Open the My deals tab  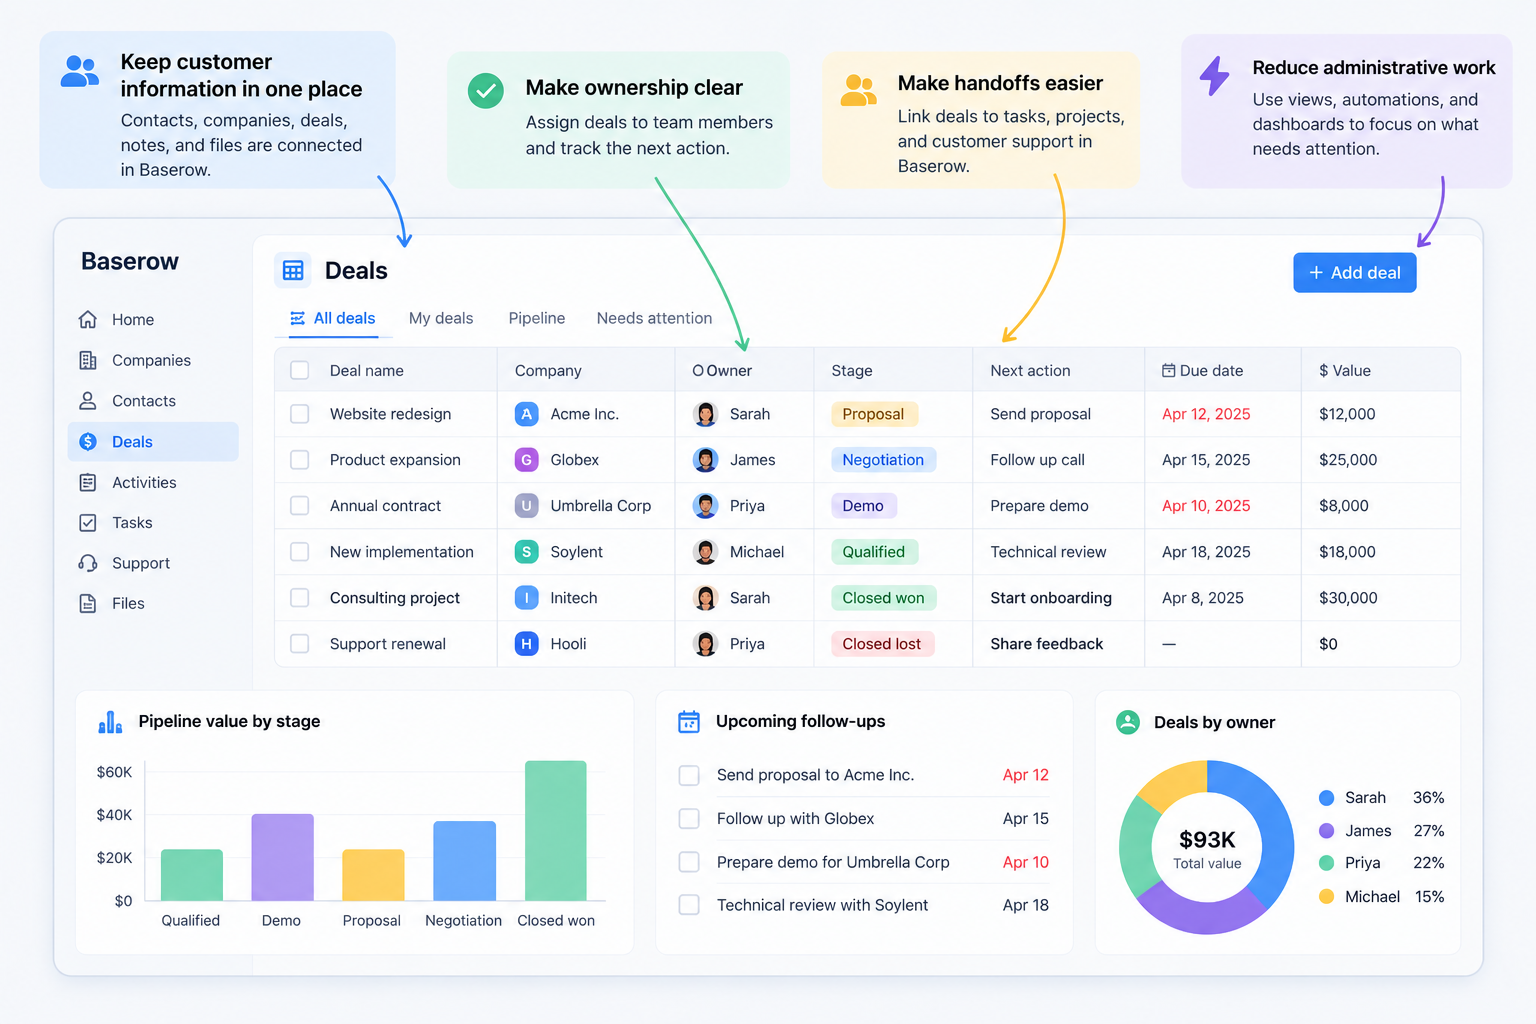click(441, 318)
